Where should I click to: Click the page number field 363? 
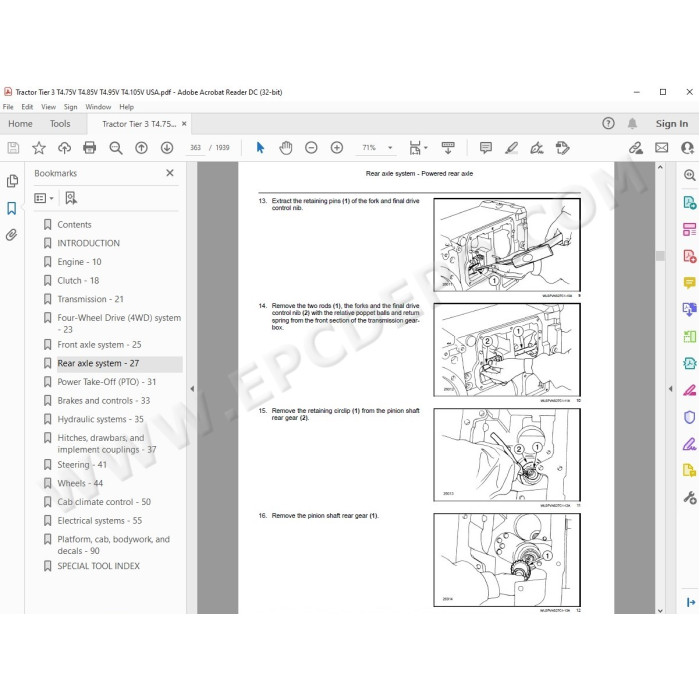[196, 148]
